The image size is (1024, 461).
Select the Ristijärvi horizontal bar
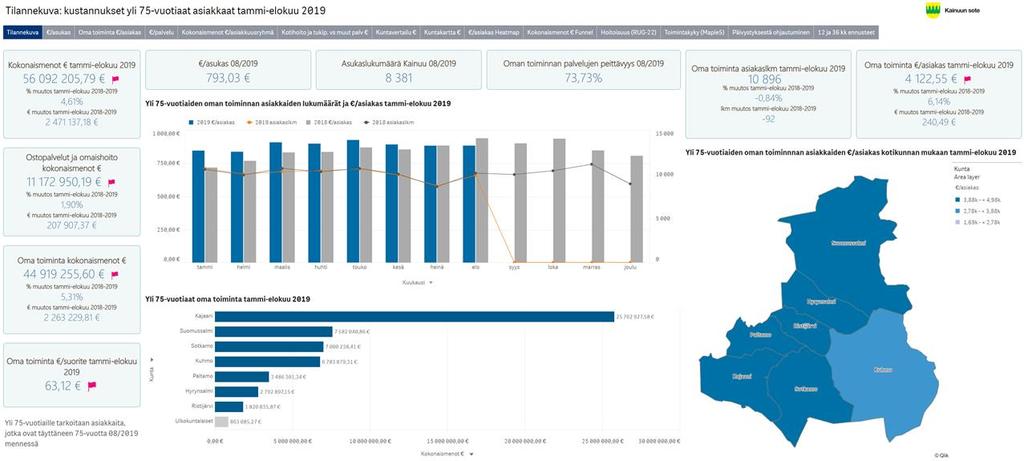(229, 406)
